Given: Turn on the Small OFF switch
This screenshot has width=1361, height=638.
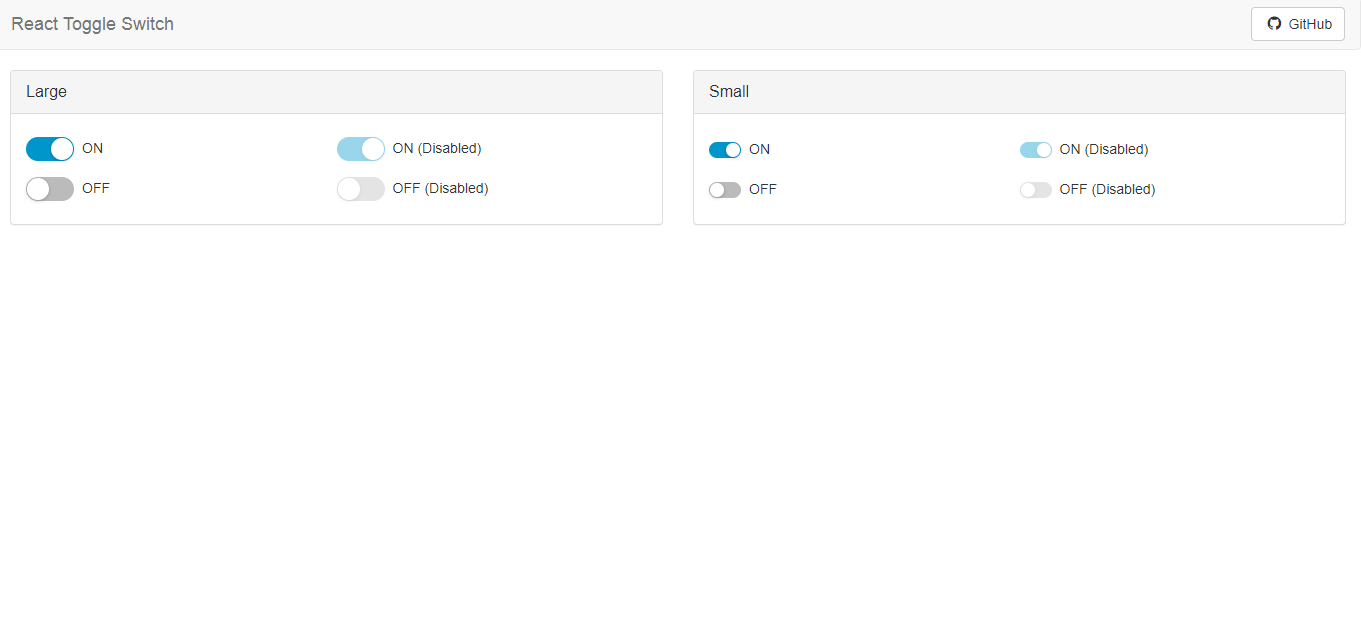Looking at the screenshot, I should pyautogui.click(x=725, y=190).
